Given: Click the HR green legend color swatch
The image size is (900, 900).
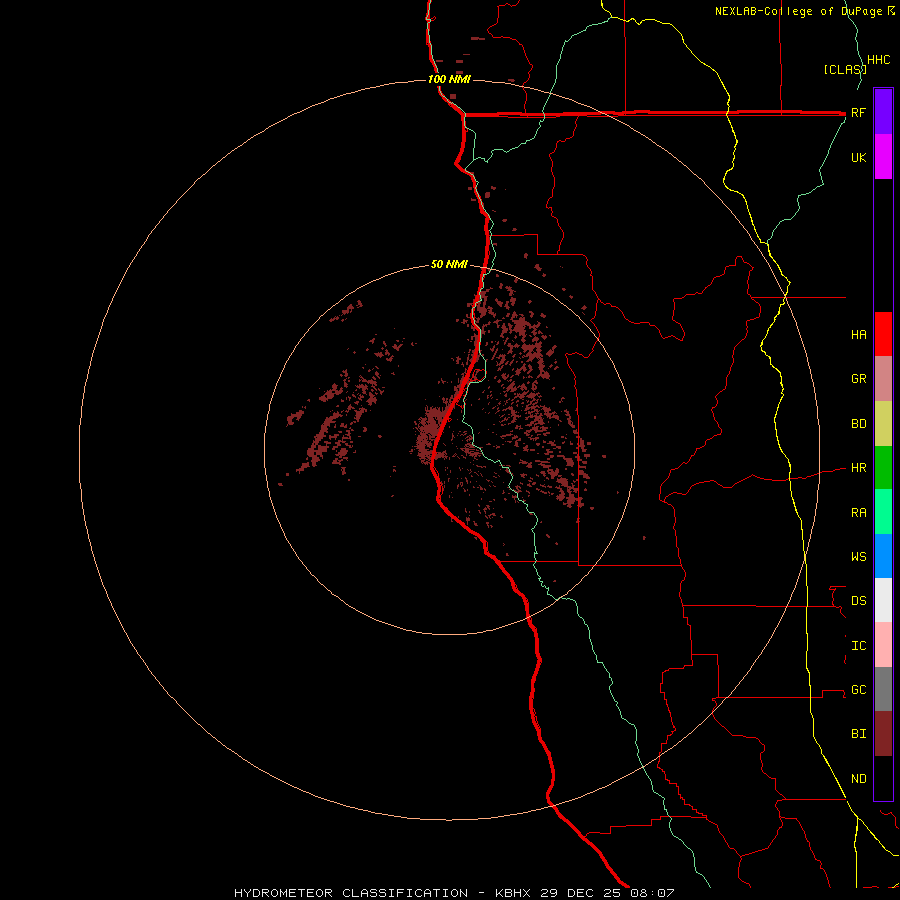Looking at the screenshot, I should point(883,468).
